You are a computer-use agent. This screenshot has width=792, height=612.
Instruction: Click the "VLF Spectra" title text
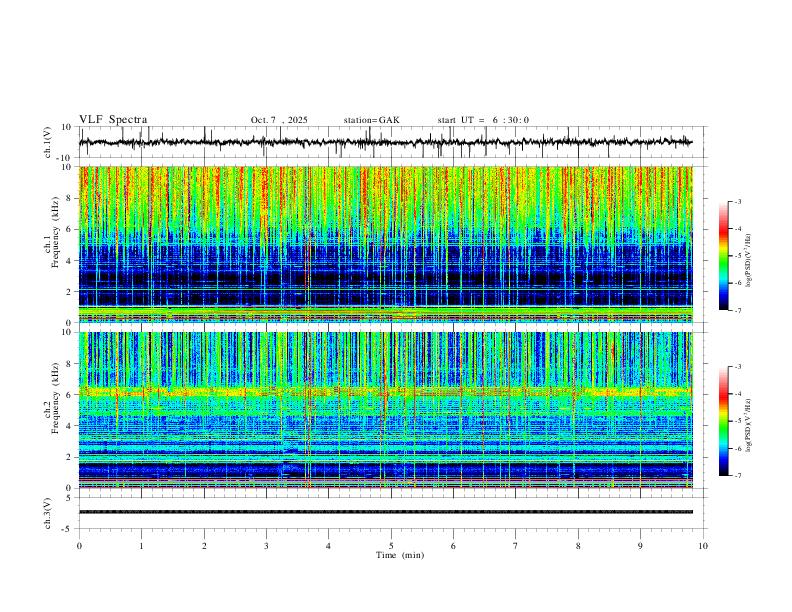click(x=113, y=120)
